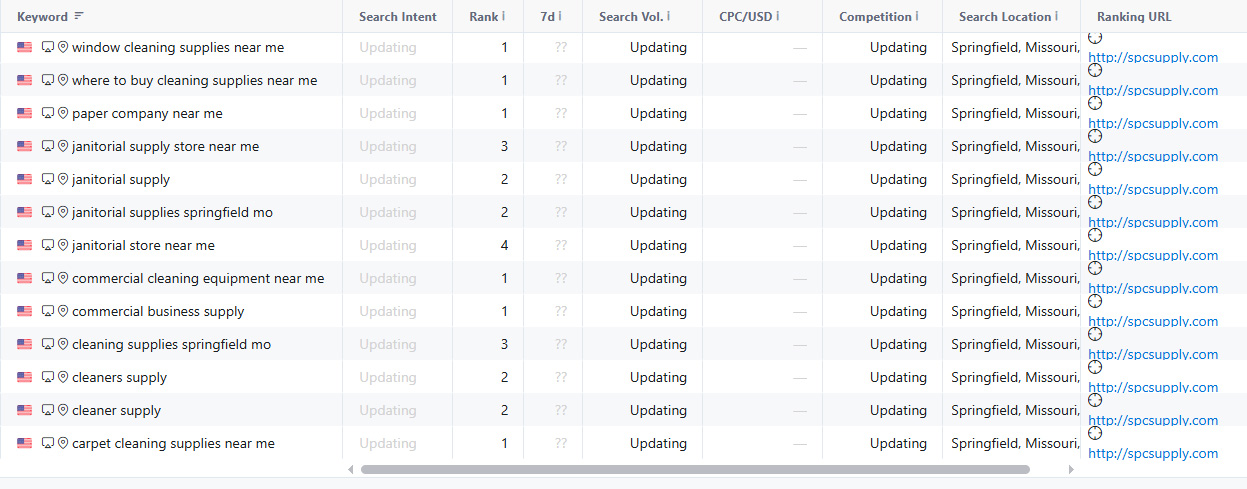Select keyword text 'window cleaning supplies near me'

coord(178,47)
